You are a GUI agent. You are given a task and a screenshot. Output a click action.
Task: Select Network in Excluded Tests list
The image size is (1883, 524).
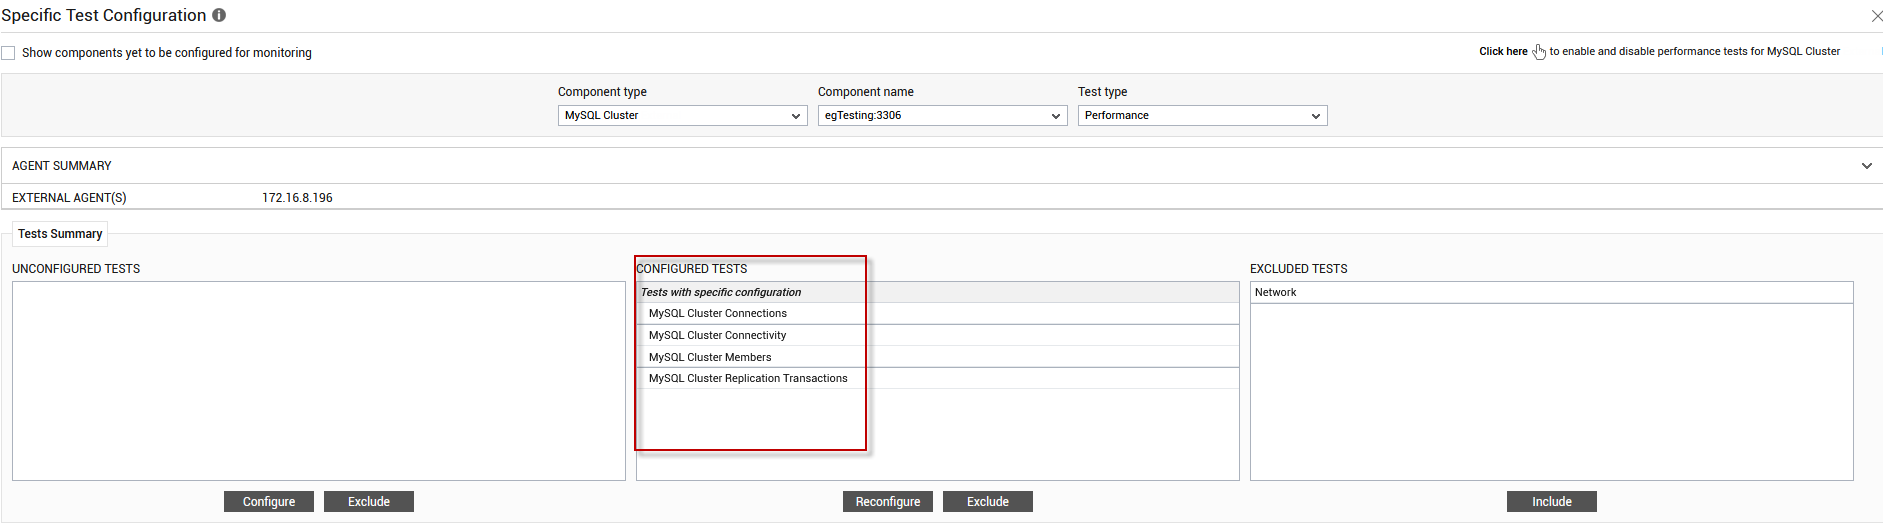[1551, 293]
